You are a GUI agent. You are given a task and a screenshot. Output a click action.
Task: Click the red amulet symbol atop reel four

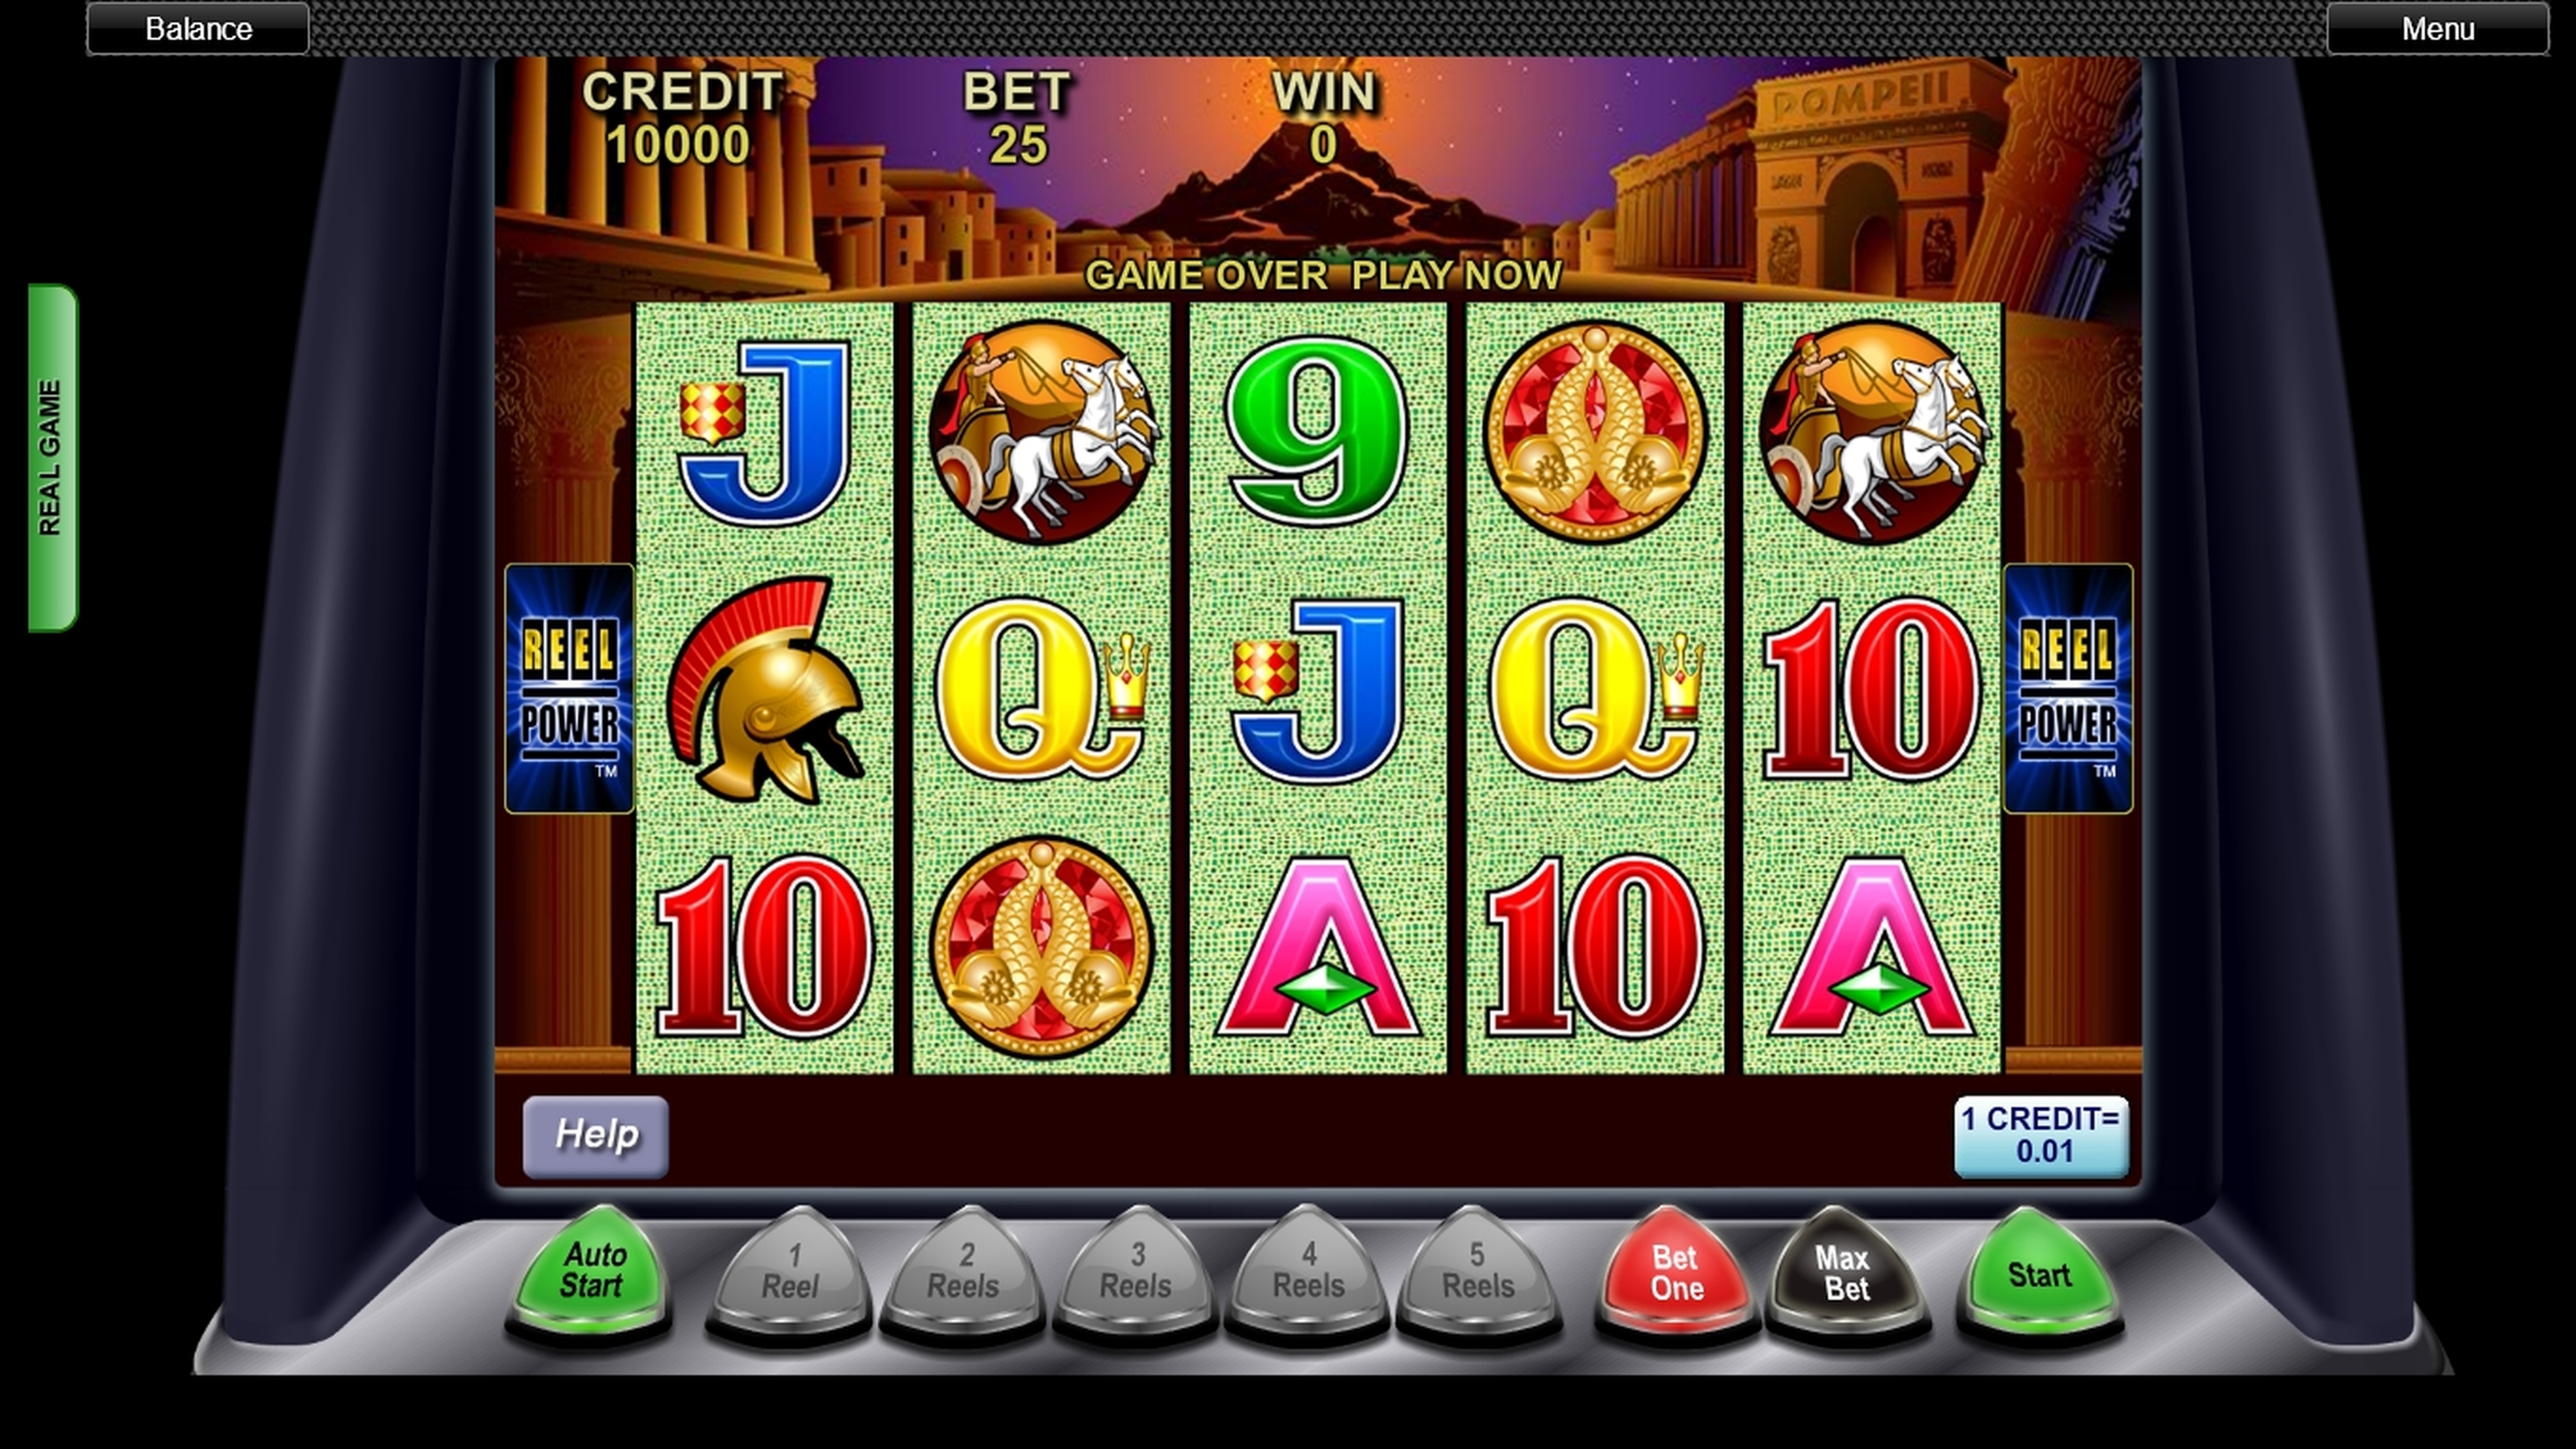(1595, 432)
